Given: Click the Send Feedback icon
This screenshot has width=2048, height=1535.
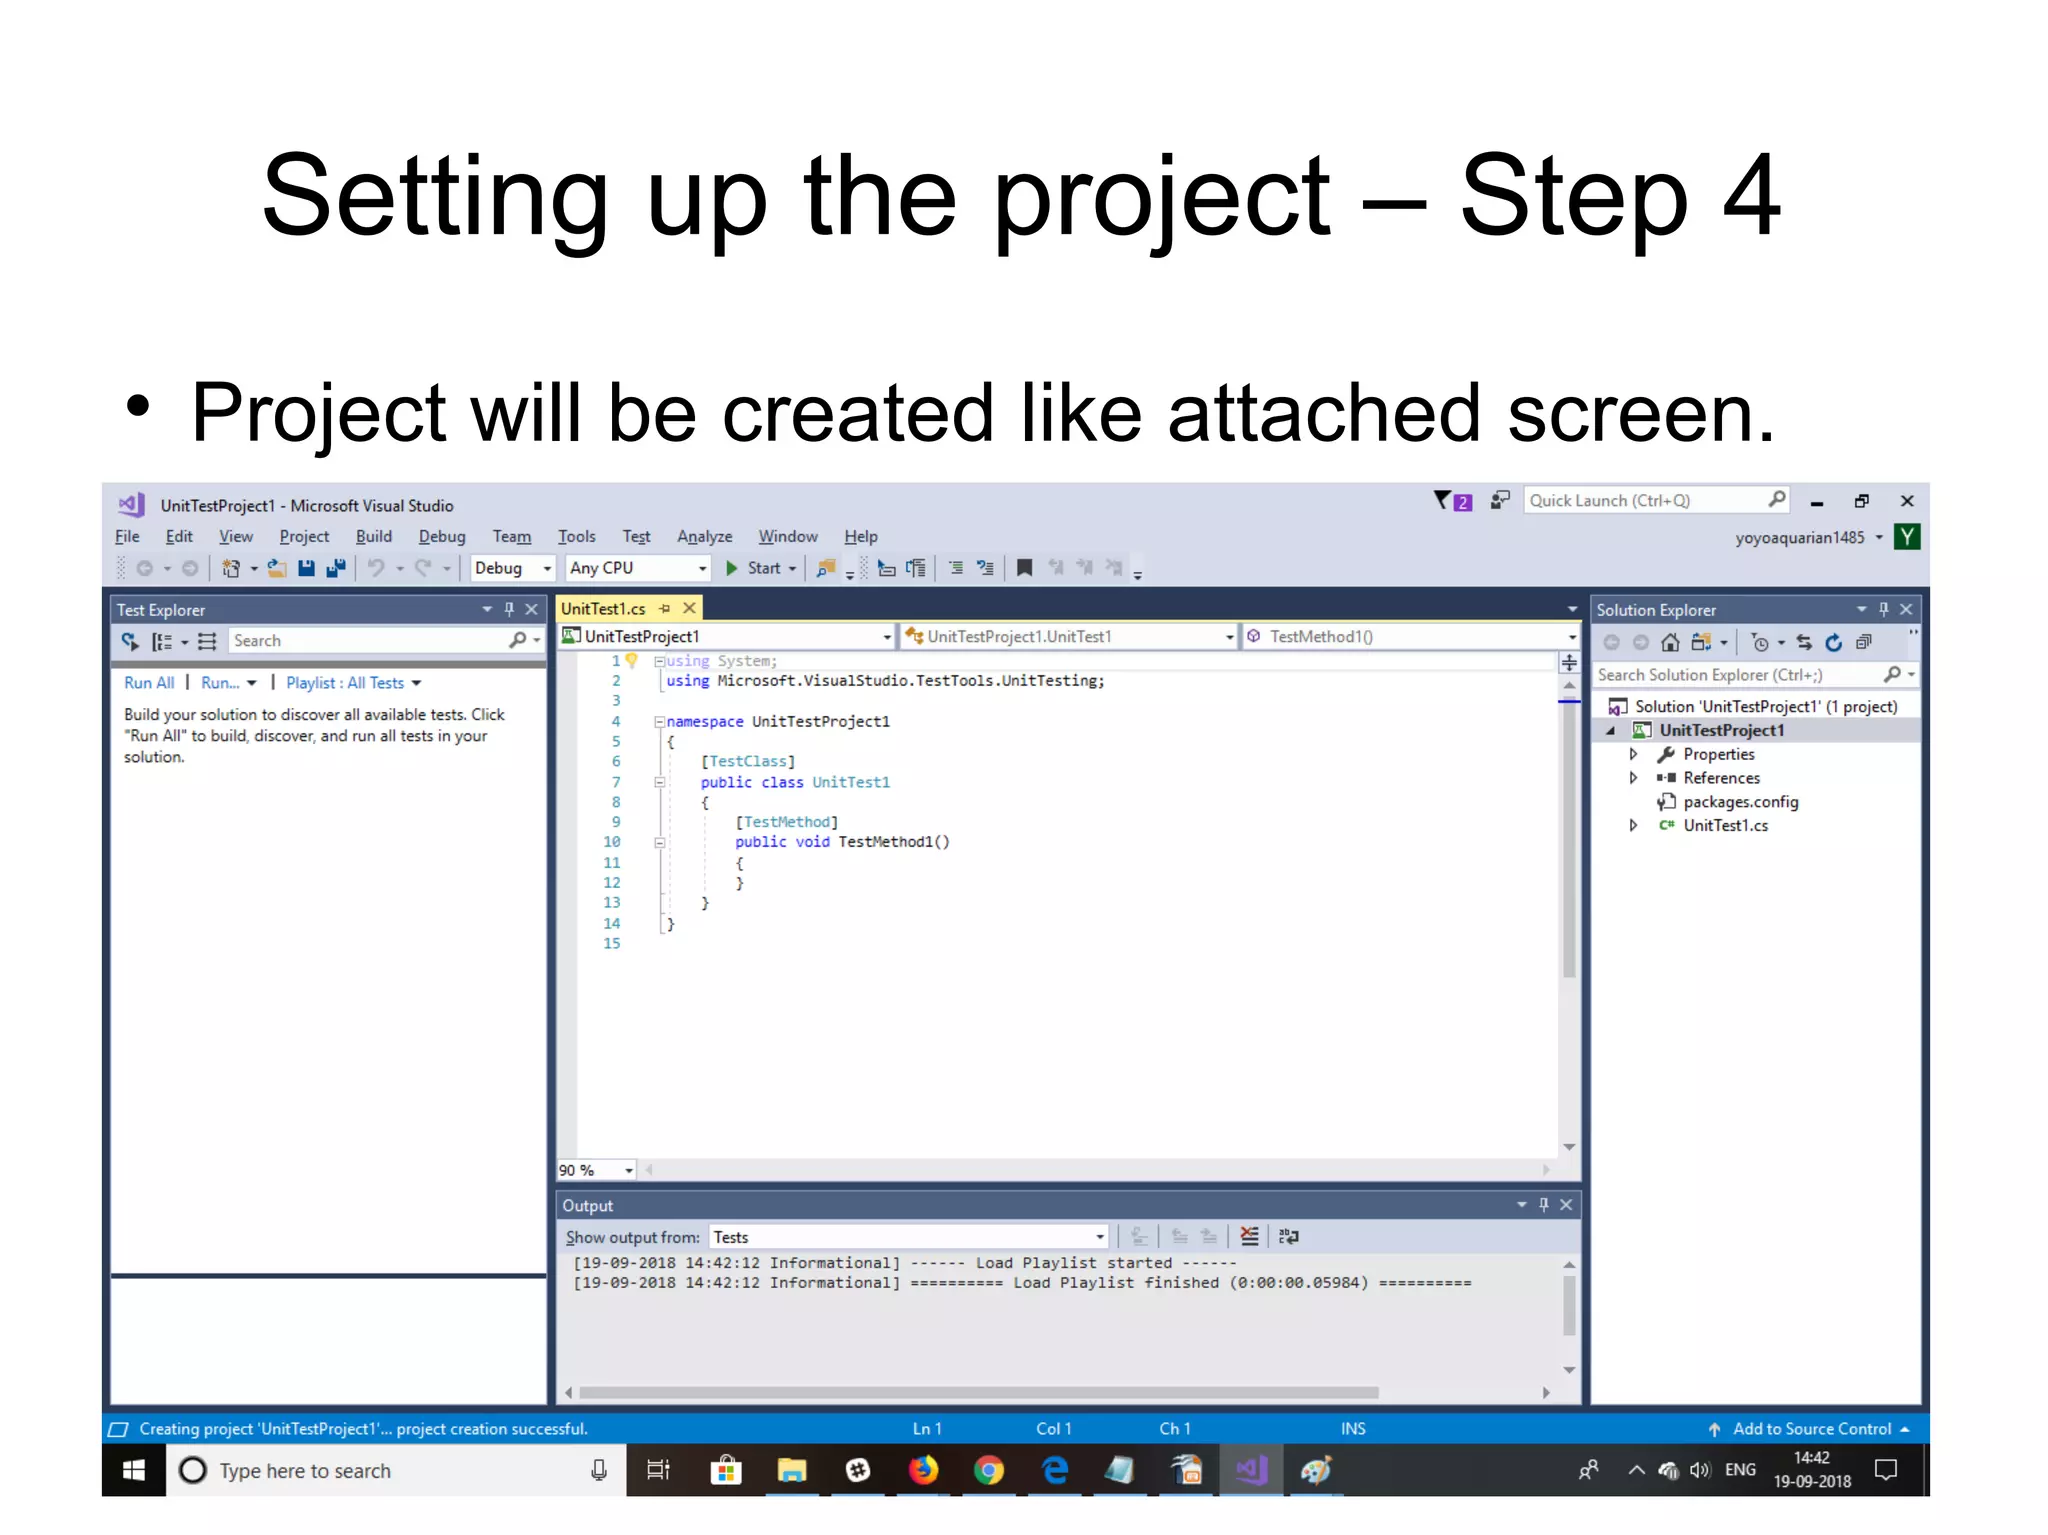Looking at the screenshot, I should tap(1499, 500).
